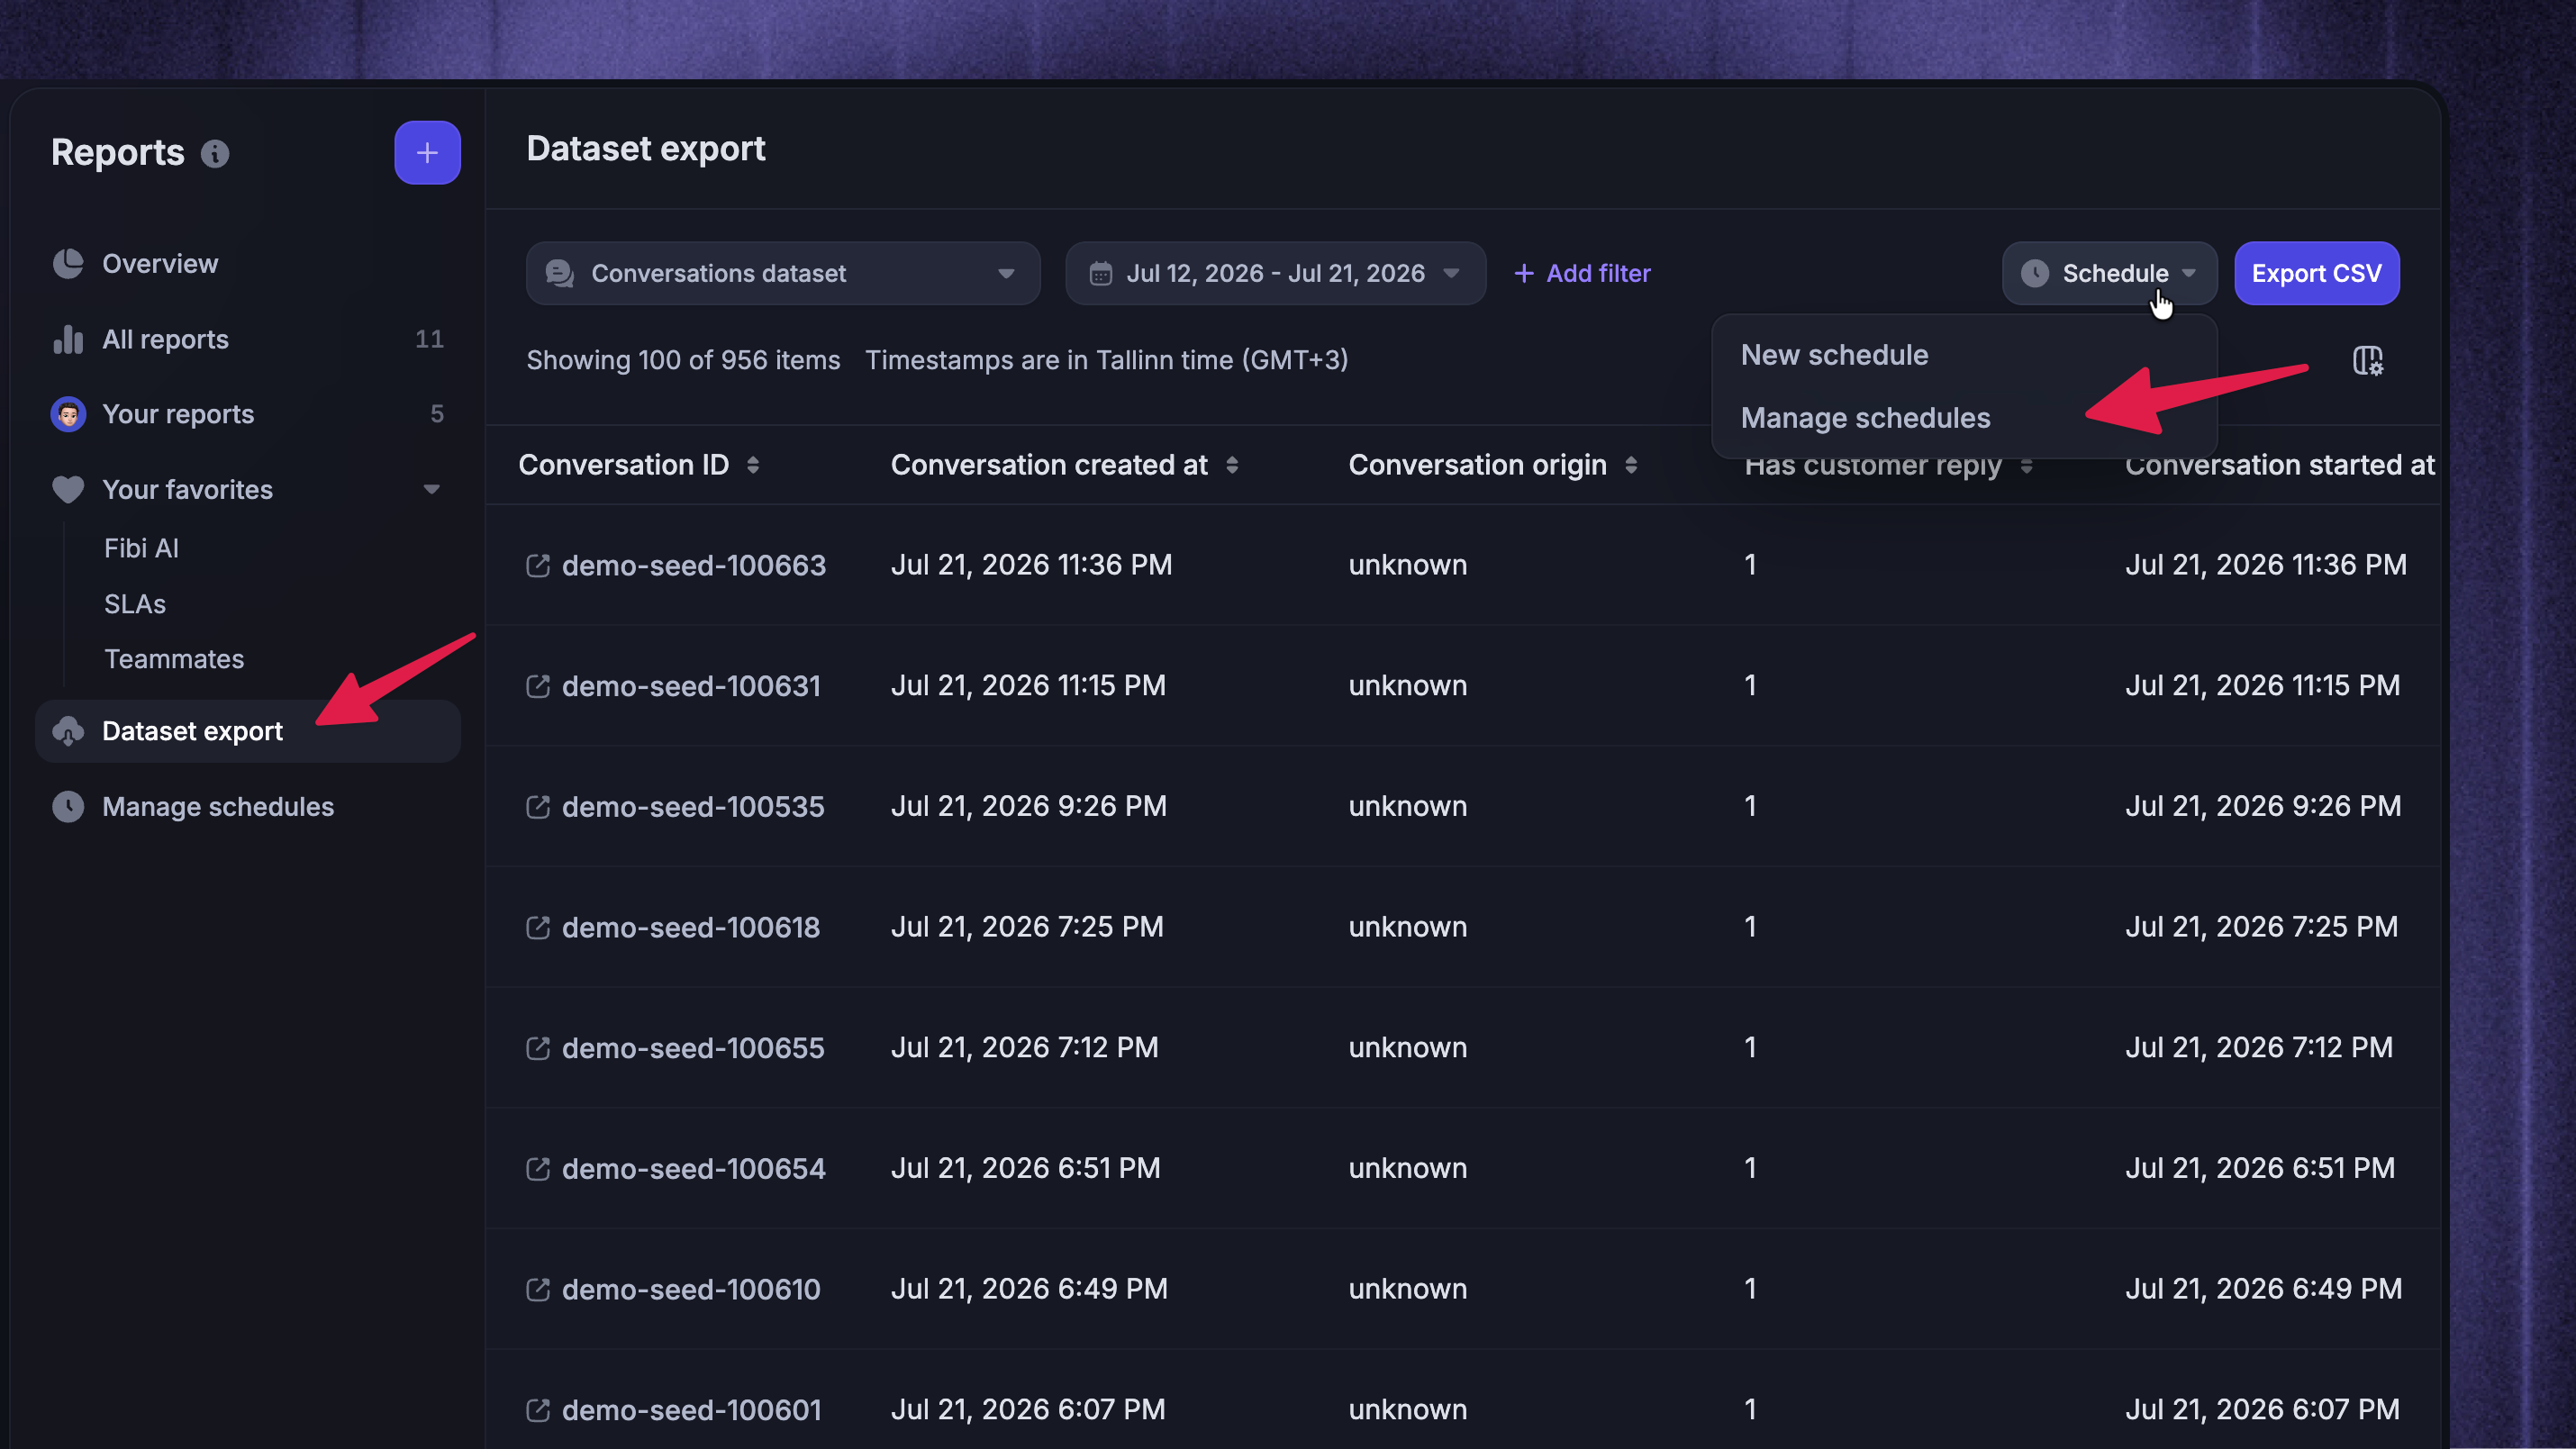
Task: Open the Overview pie chart icon
Action: click(68, 264)
